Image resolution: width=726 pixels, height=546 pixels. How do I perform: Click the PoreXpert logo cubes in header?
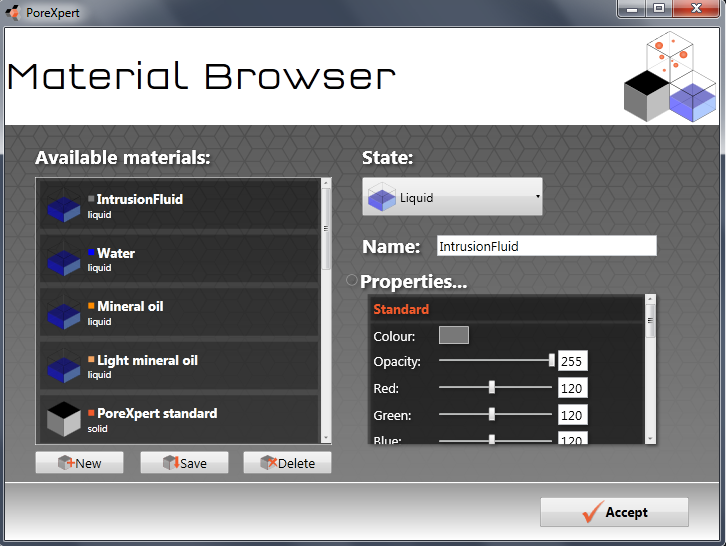pos(670,78)
